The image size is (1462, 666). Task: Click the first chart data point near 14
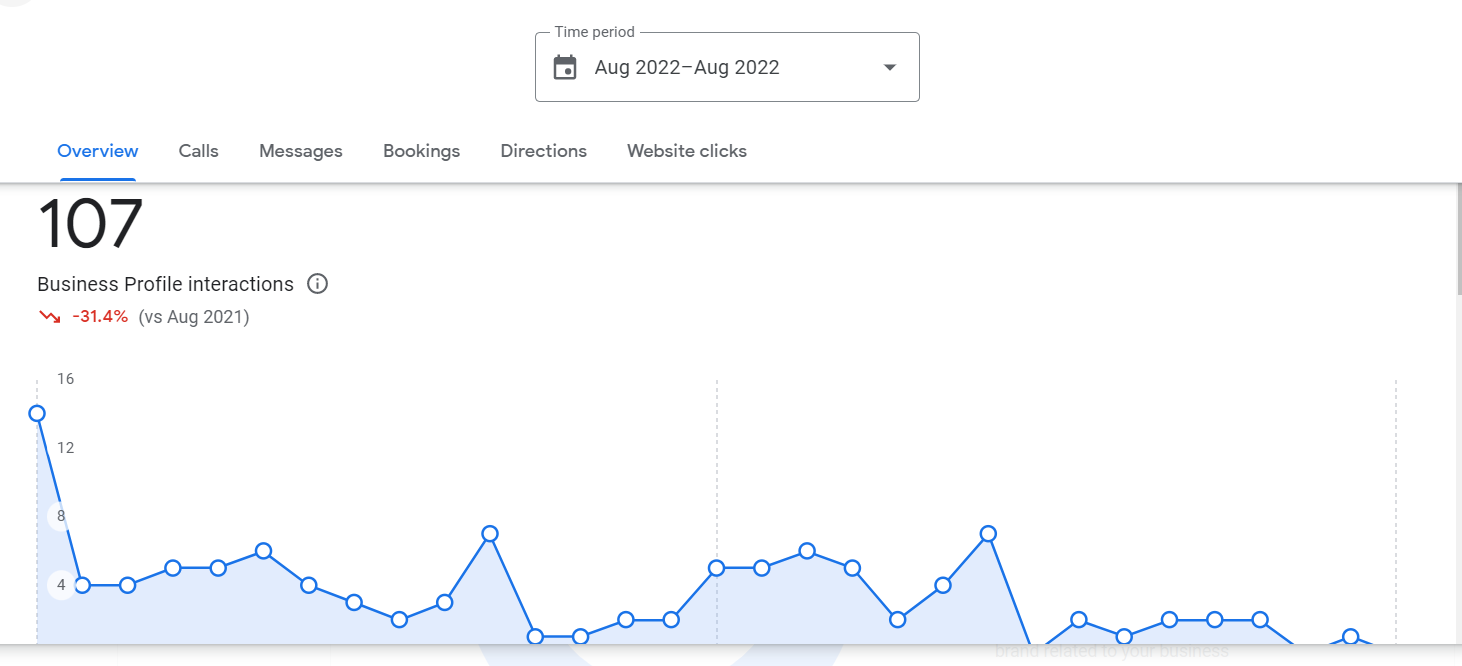[x=37, y=413]
